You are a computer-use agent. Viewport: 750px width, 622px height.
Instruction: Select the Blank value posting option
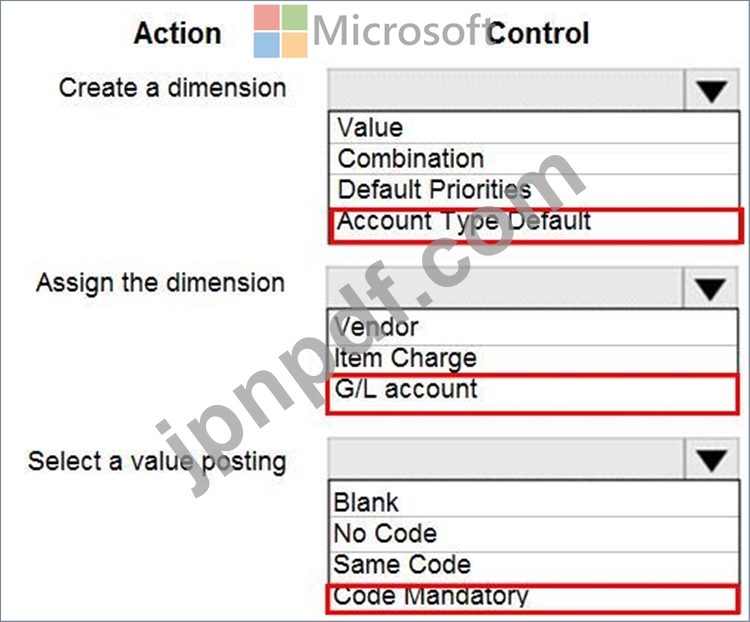tap(534, 500)
